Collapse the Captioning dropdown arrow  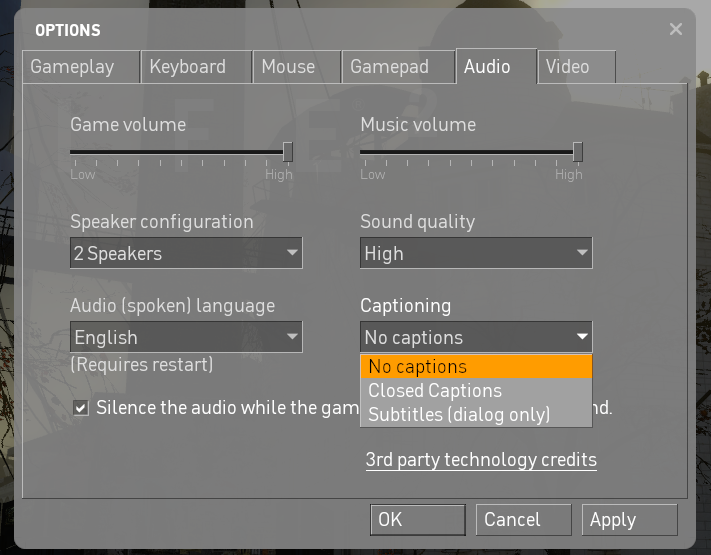point(581,337)
